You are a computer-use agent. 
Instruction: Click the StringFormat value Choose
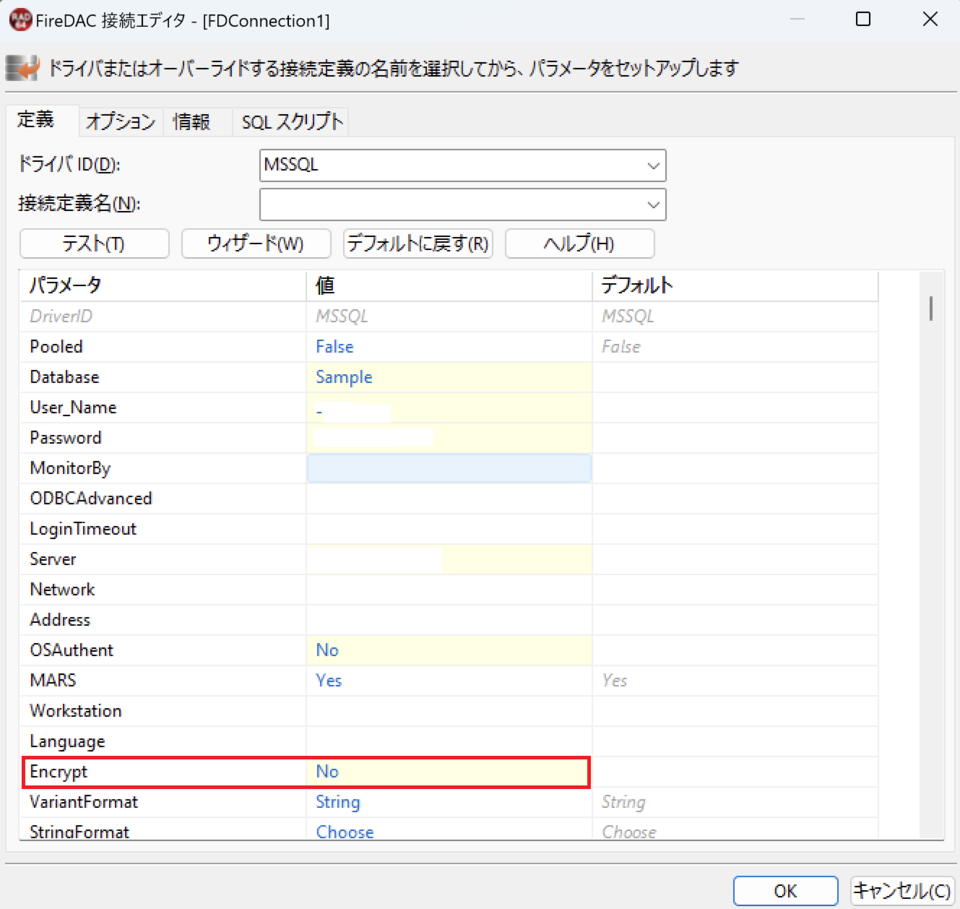pos(345,832)
